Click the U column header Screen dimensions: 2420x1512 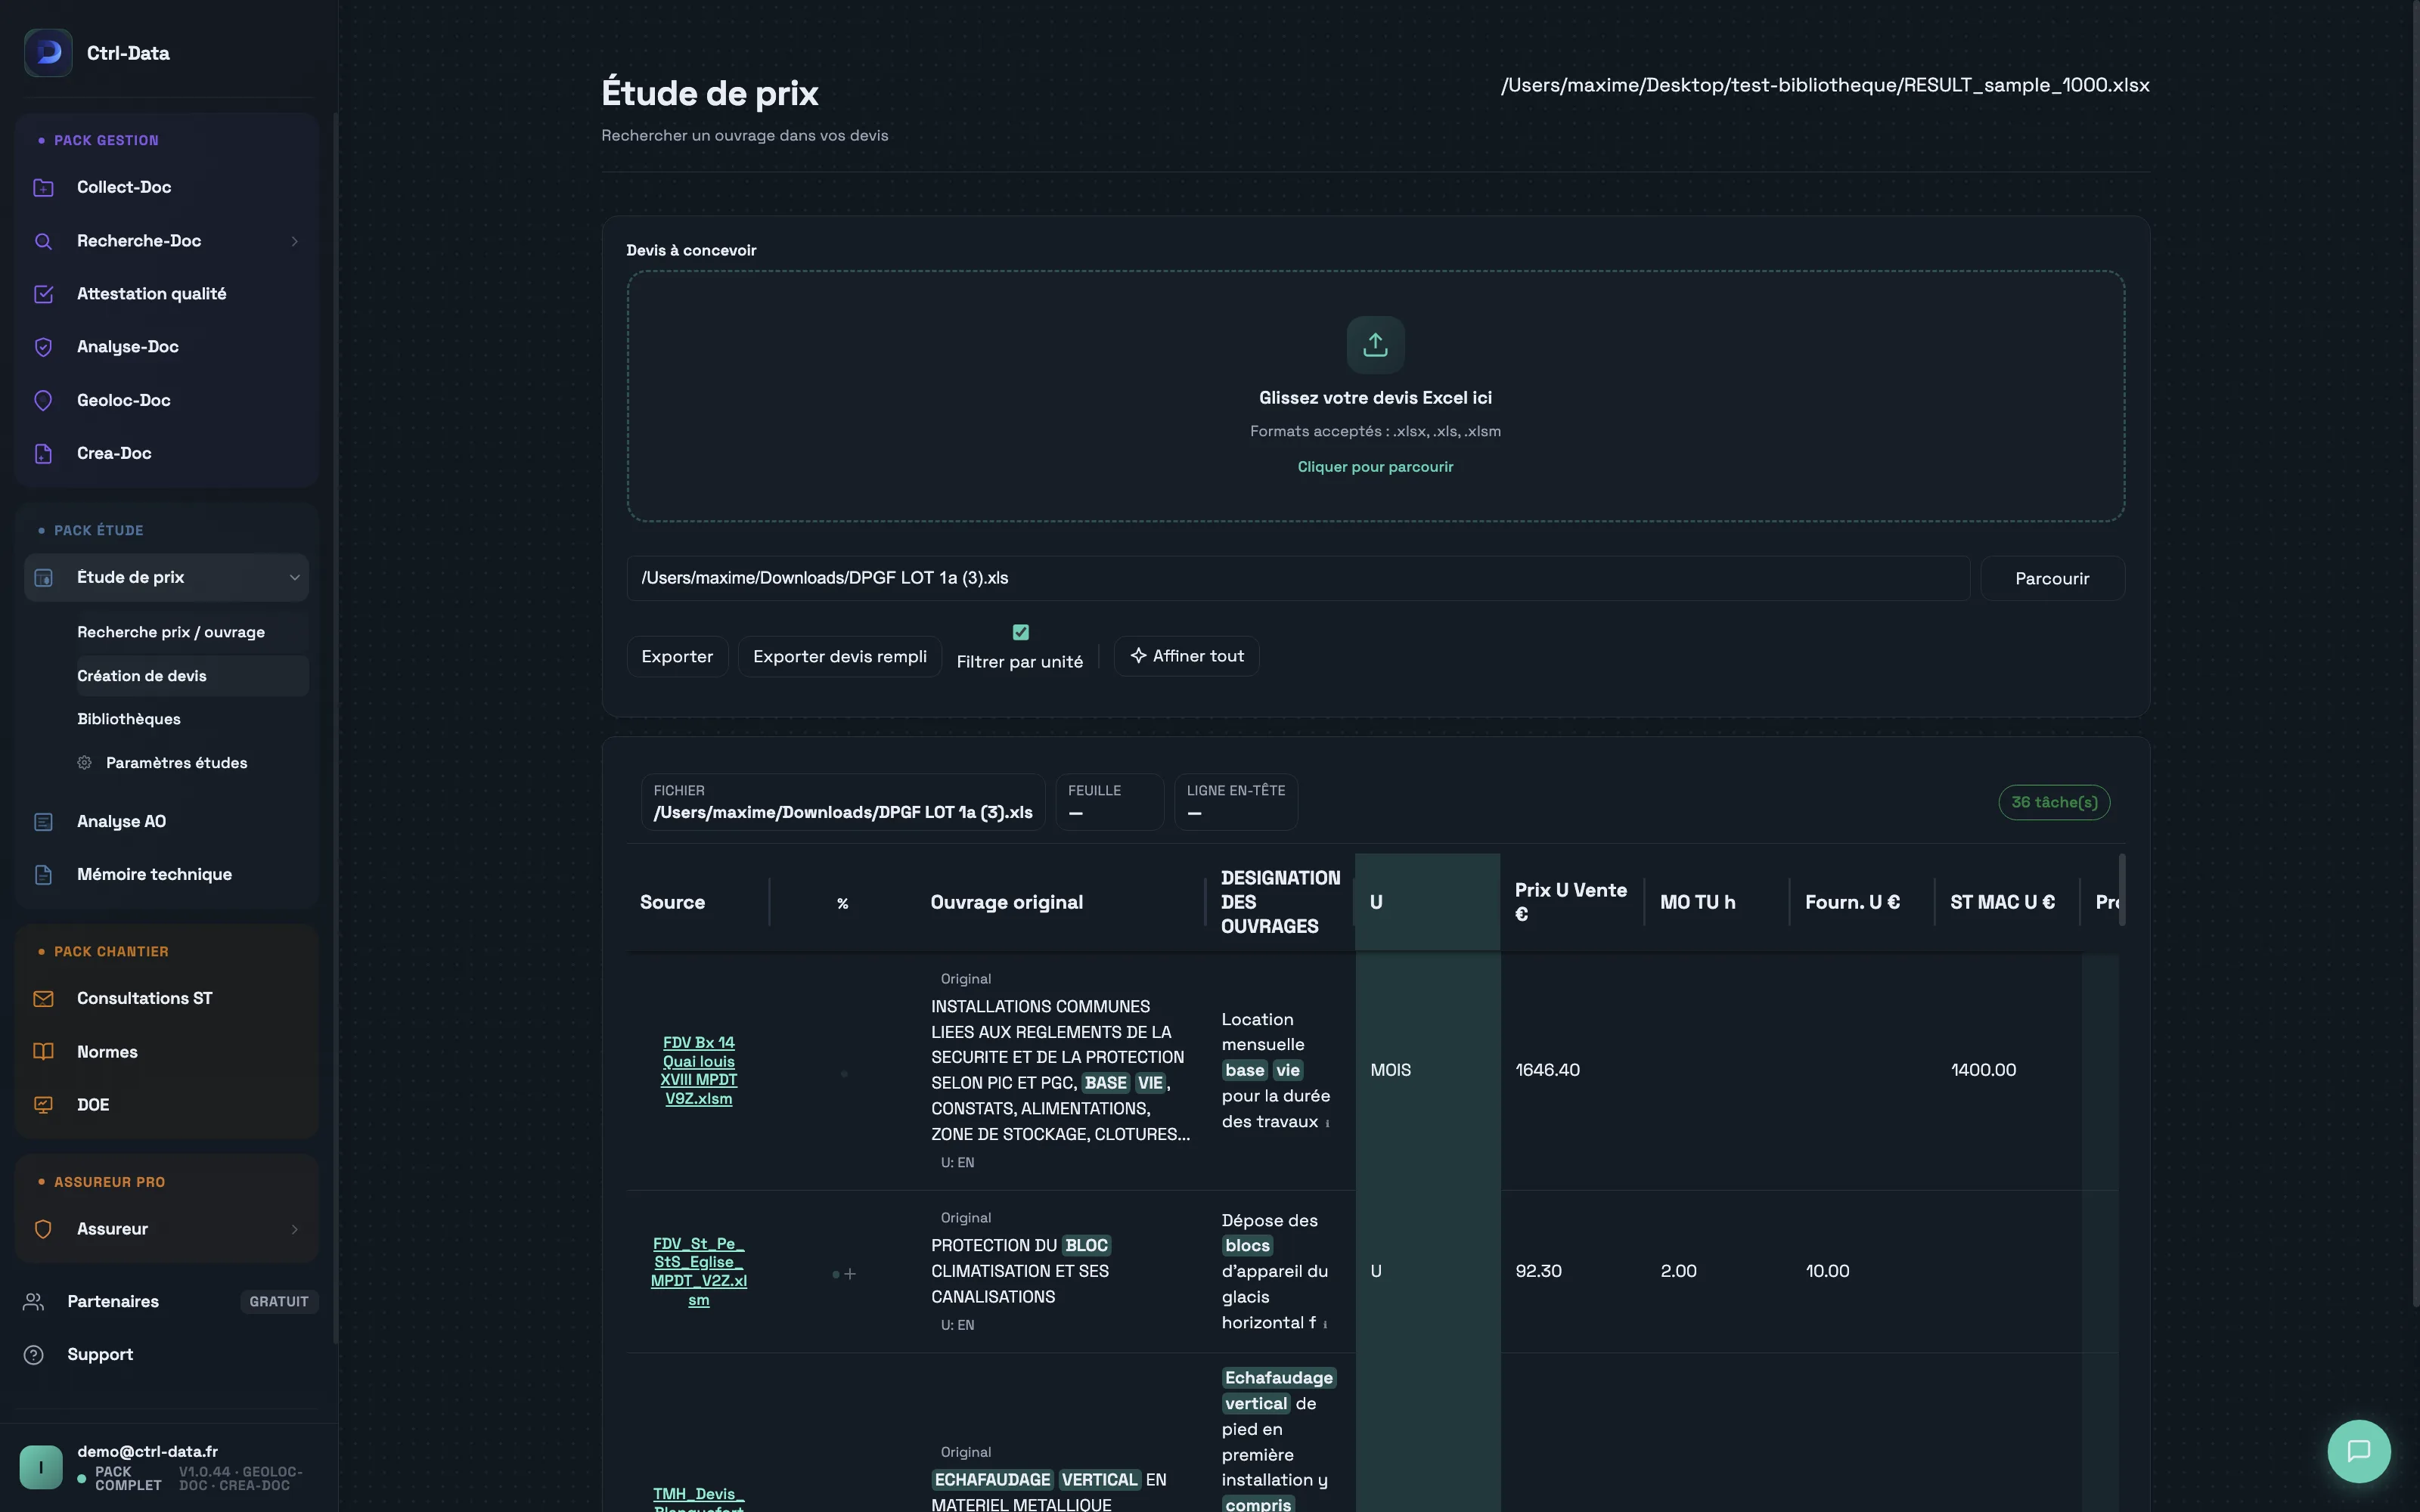coord(1427,902)
